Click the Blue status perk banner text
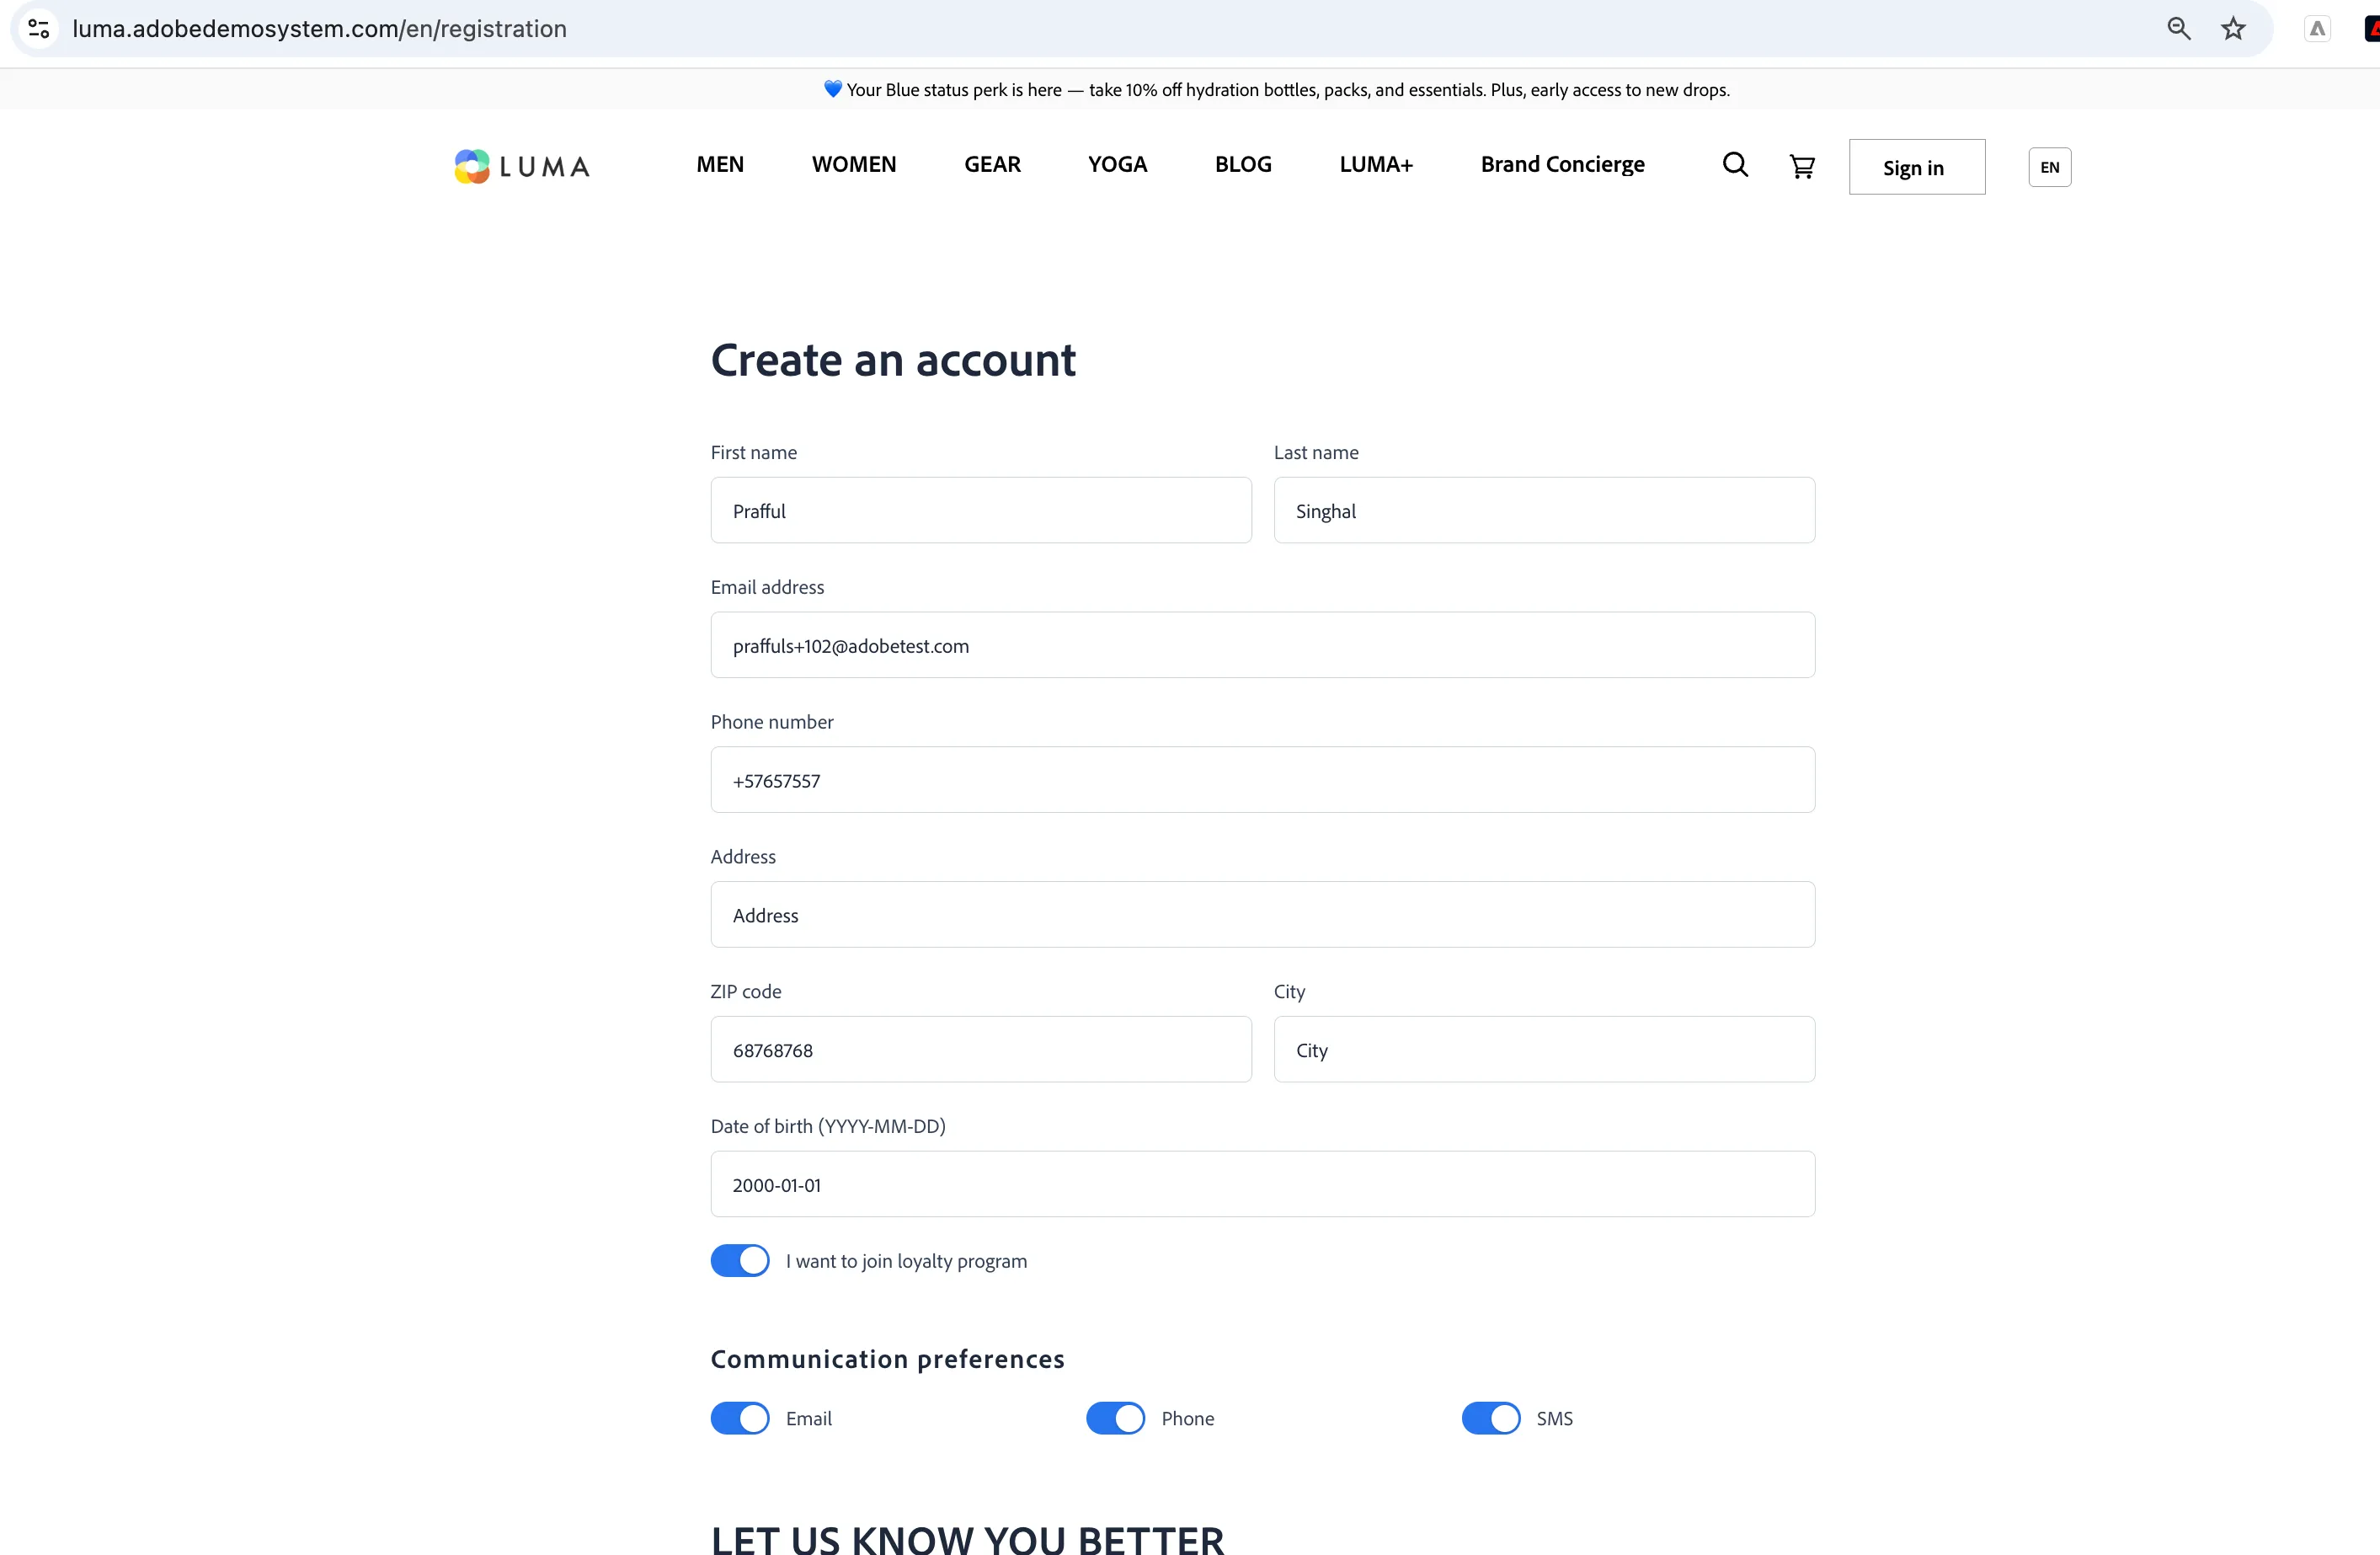The image size is (2380, 1555). [x=1276, y=89]
